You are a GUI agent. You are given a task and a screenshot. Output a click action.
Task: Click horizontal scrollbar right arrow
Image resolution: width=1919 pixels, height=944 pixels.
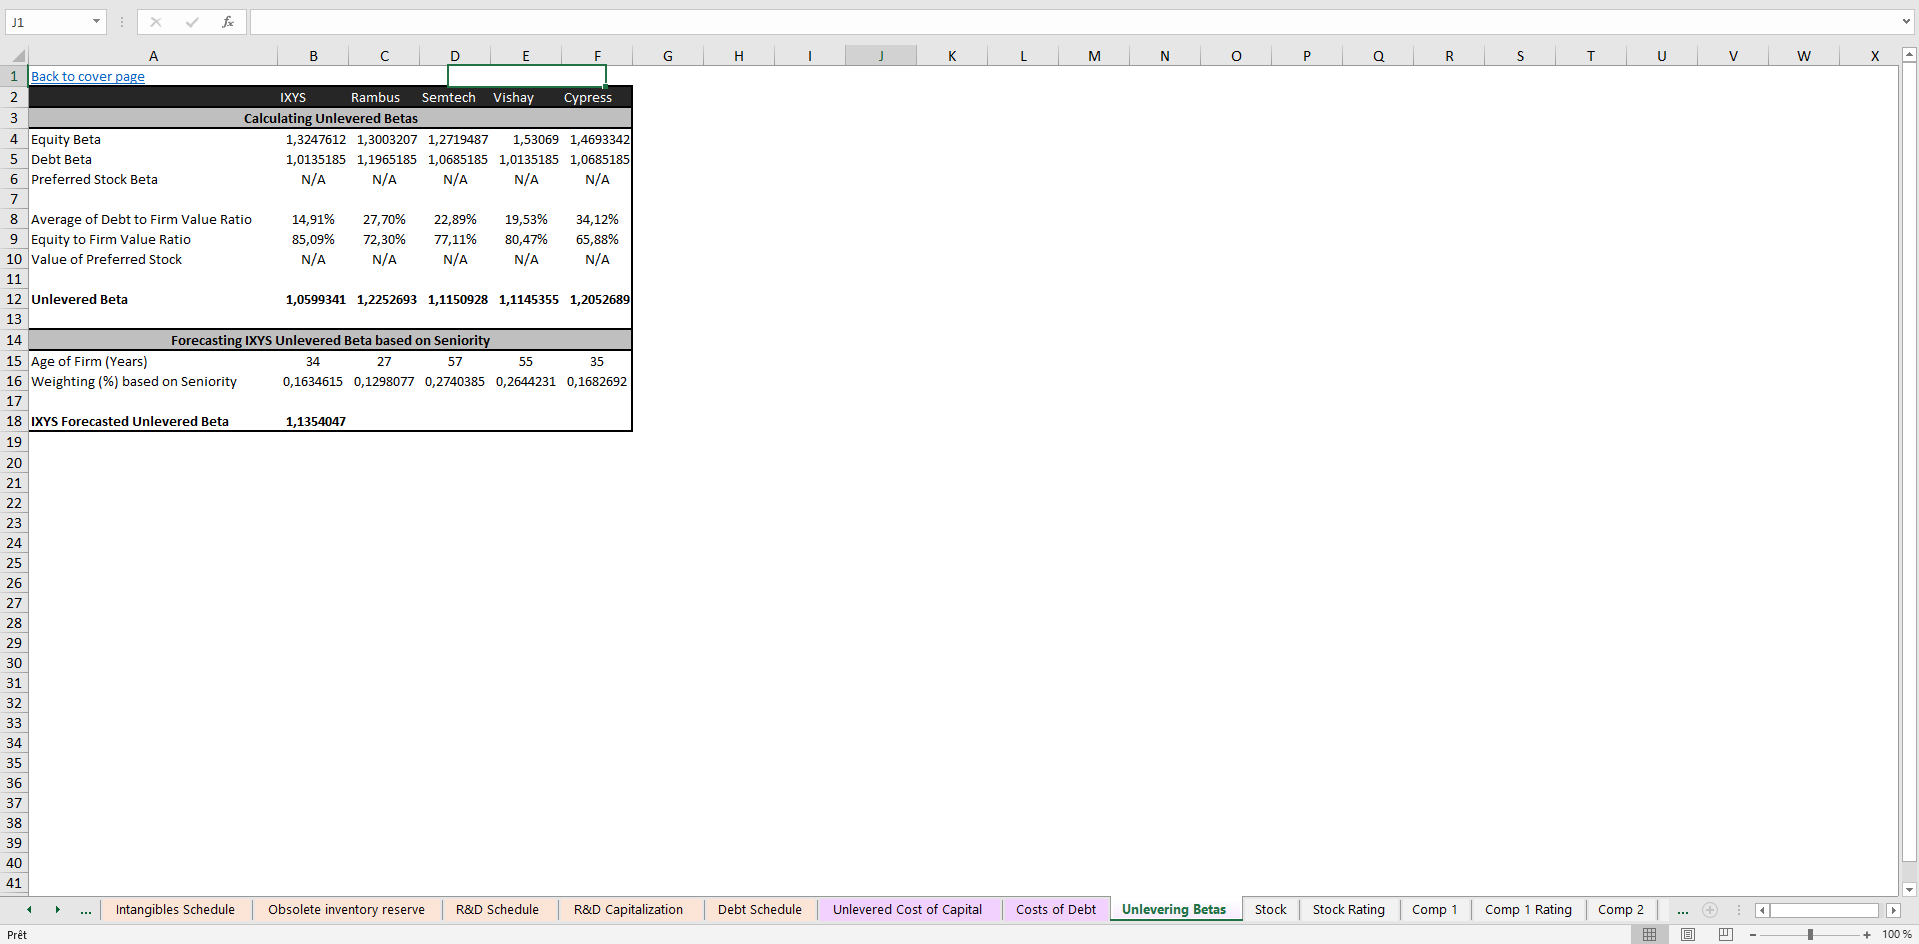tap(1893, 910)
